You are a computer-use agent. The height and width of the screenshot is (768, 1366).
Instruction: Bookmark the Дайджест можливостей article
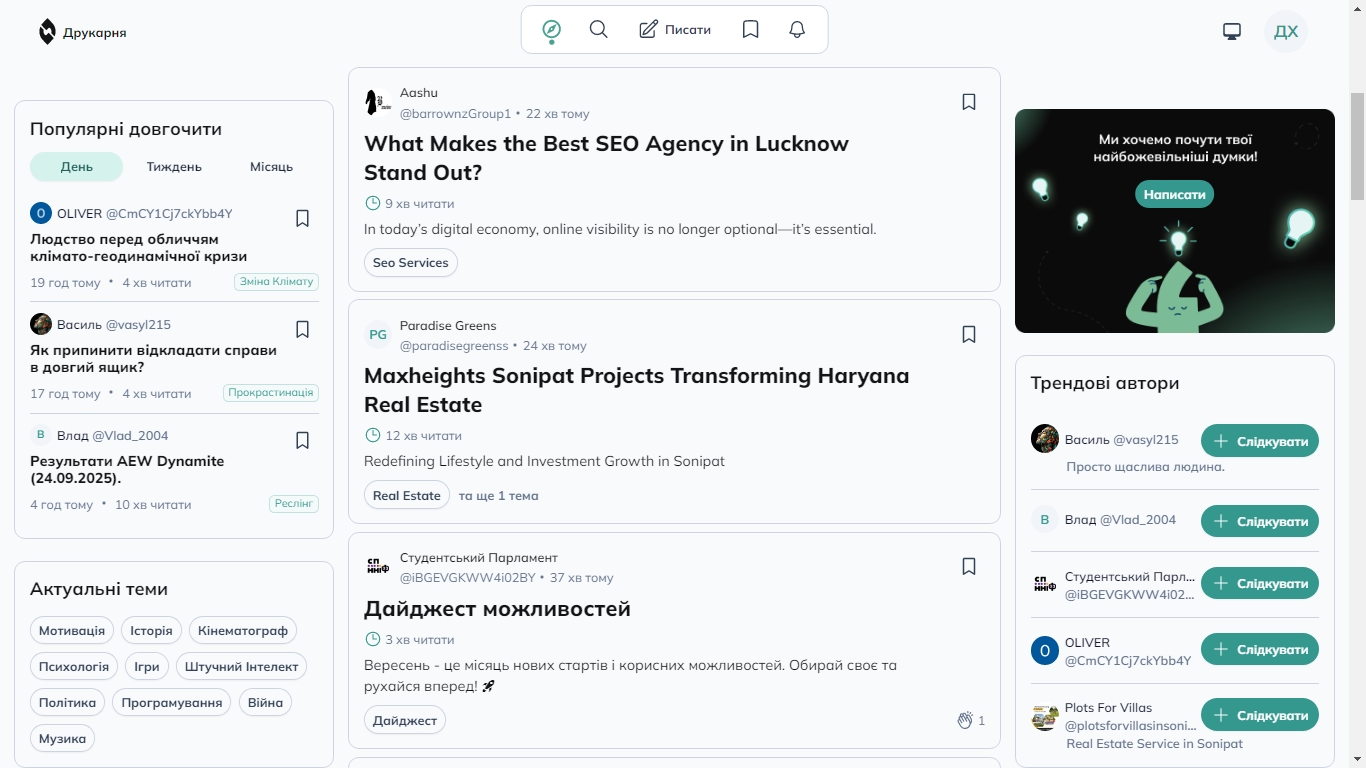[969, 566]
